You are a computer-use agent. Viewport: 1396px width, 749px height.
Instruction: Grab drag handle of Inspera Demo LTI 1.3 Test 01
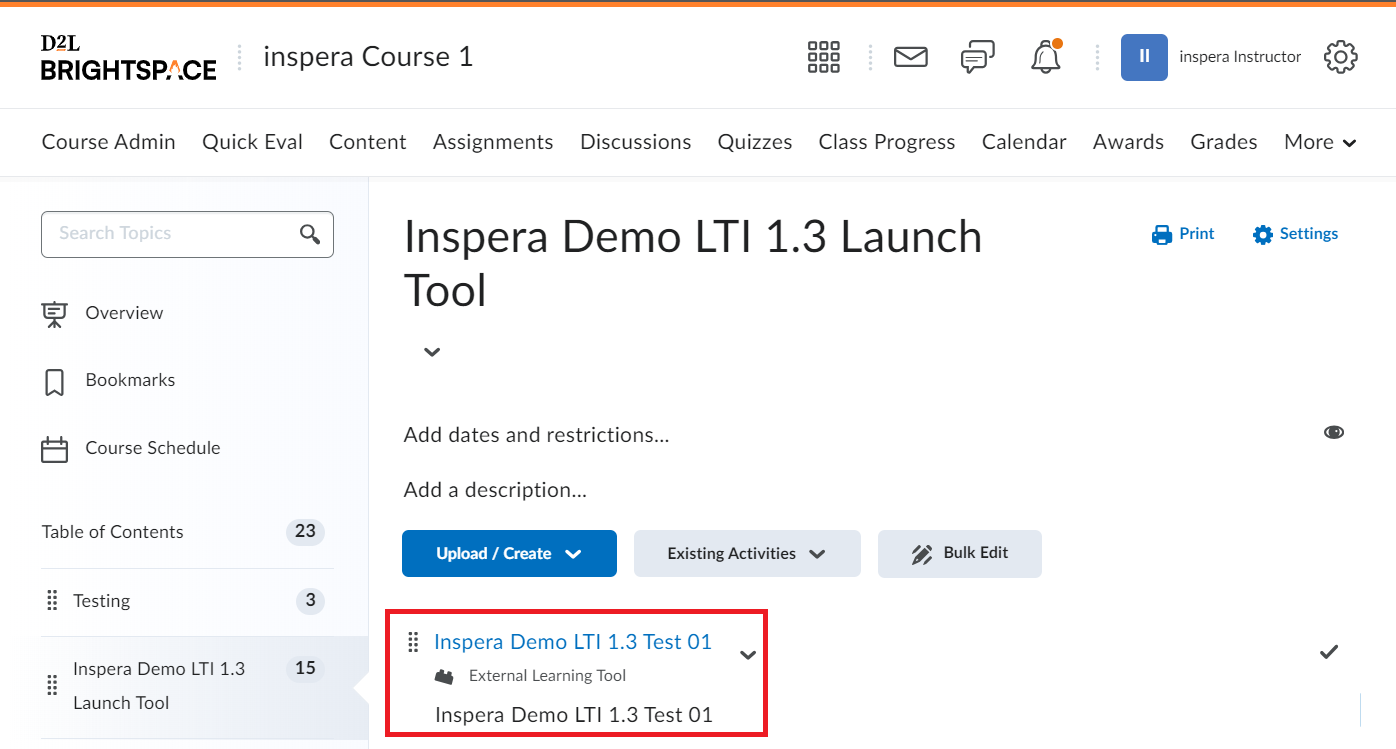click(x=413, y=642)
